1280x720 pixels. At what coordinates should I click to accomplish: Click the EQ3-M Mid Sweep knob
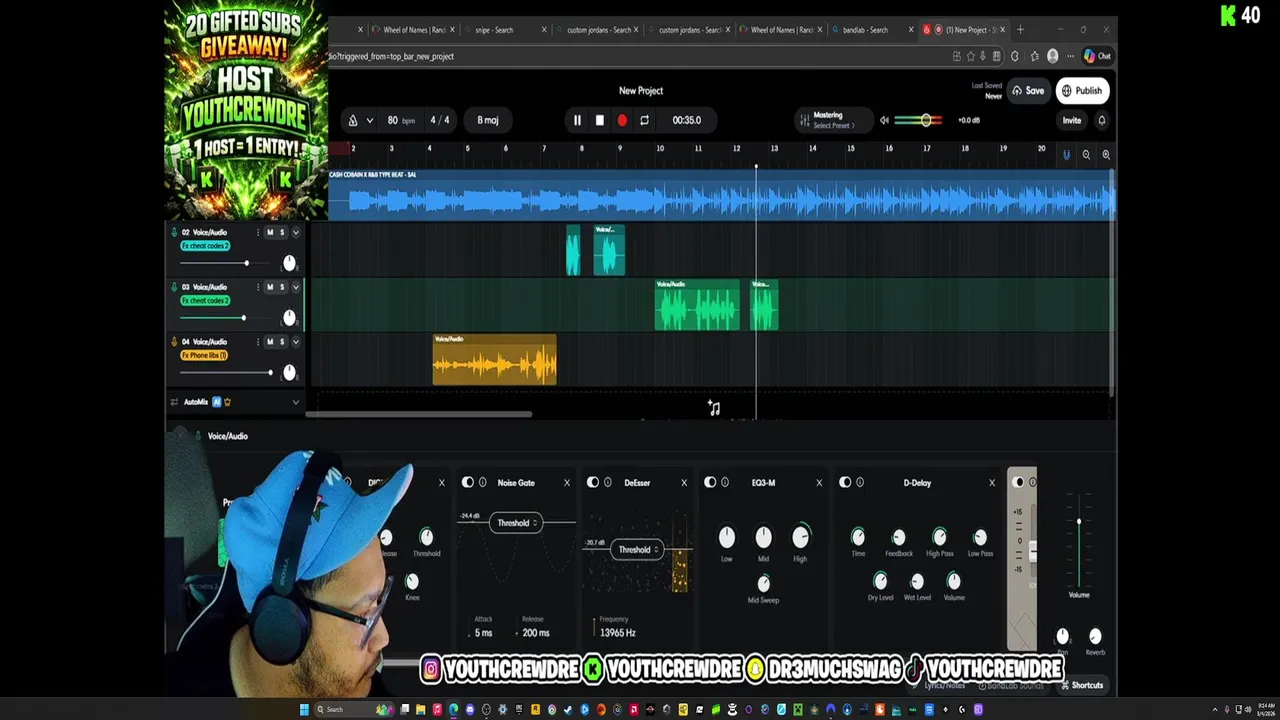pyautogui.click(x=764, y=583)
